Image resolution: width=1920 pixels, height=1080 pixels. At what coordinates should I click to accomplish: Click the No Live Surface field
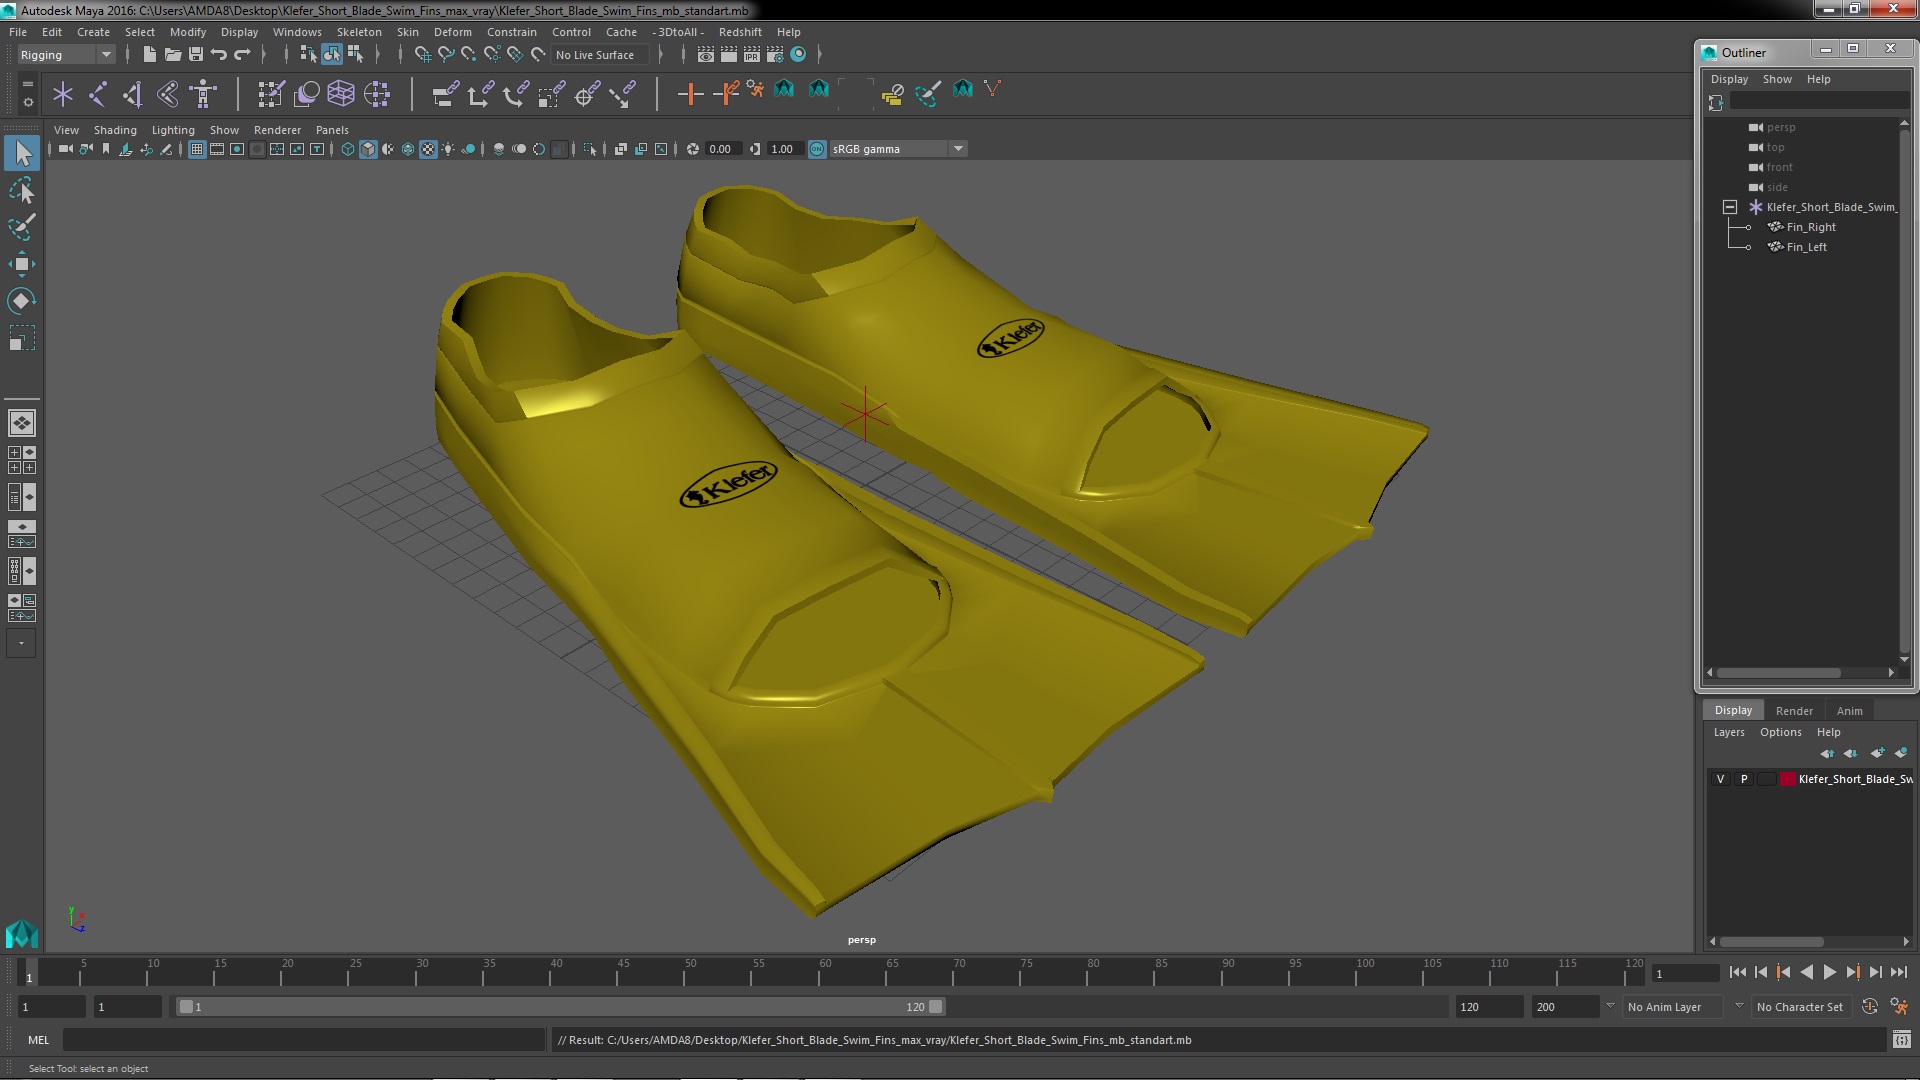[600, 55]
